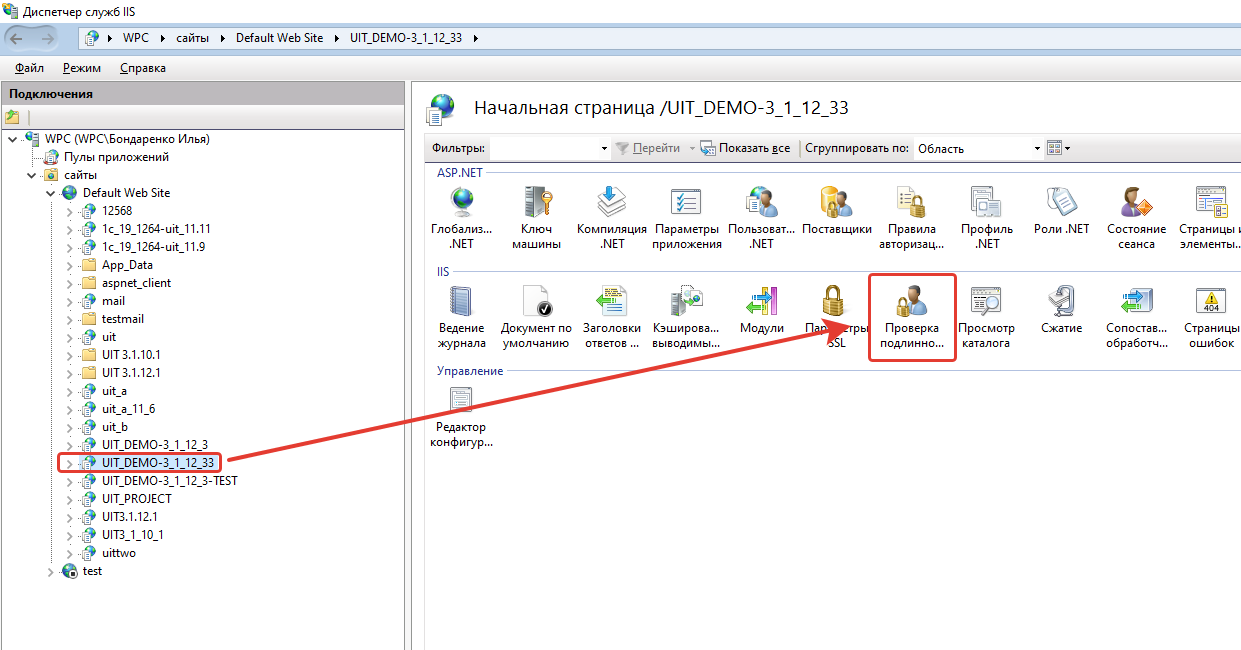Screen dimensions: 1241x650
Task: Select Пулы приложений in connections tree
Action: tap(116, 157)
